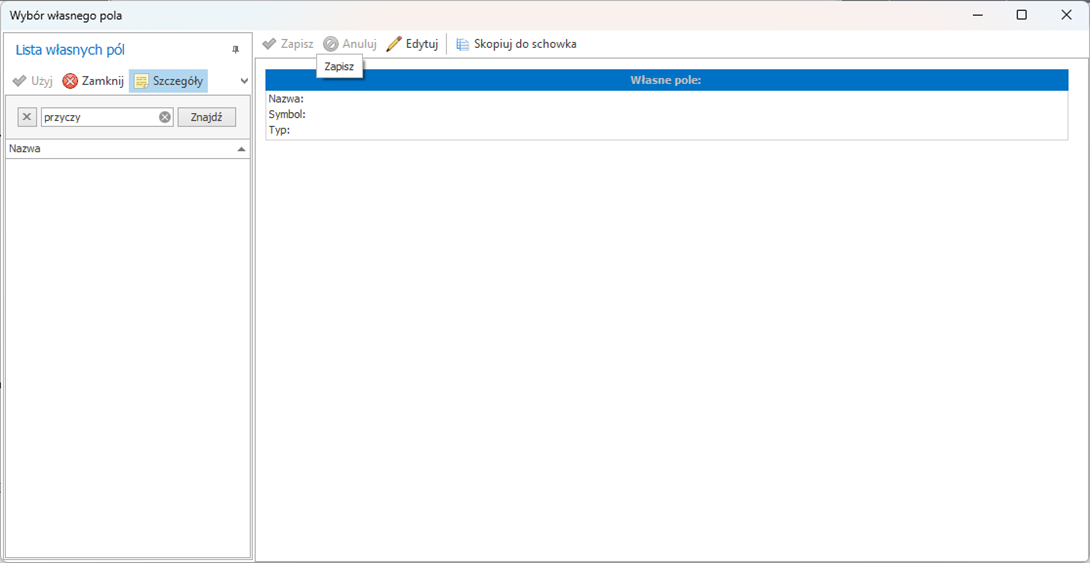Click the Użyj checkmark button

coord(32,81)
